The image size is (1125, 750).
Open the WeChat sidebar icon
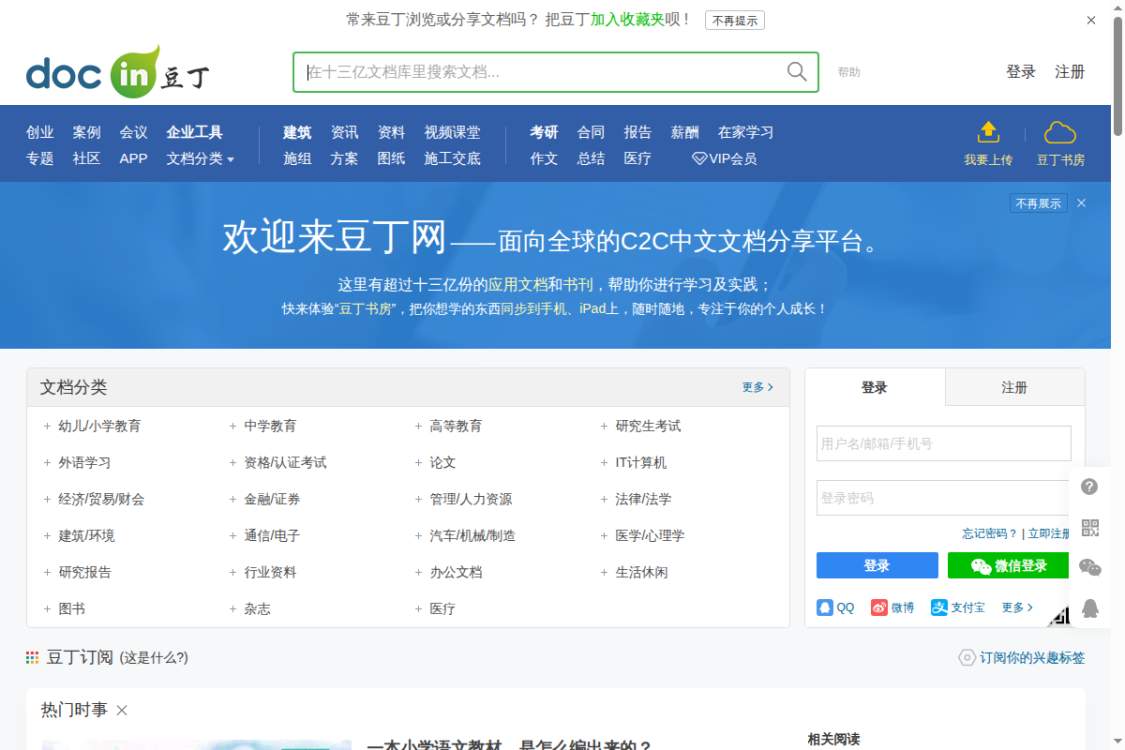click(x=1090, y=568)
